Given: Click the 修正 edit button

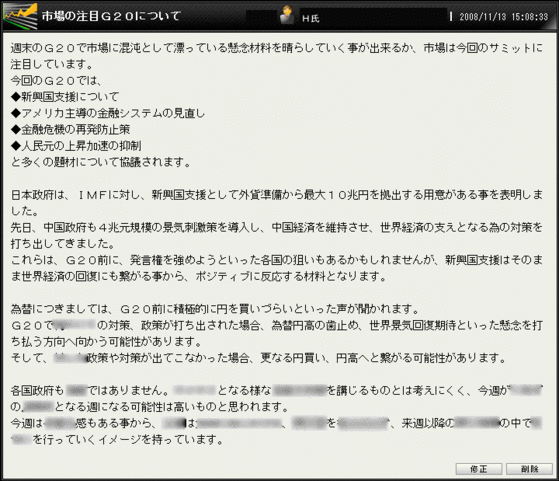Looking at the screenshot, I should pos(479,469).
